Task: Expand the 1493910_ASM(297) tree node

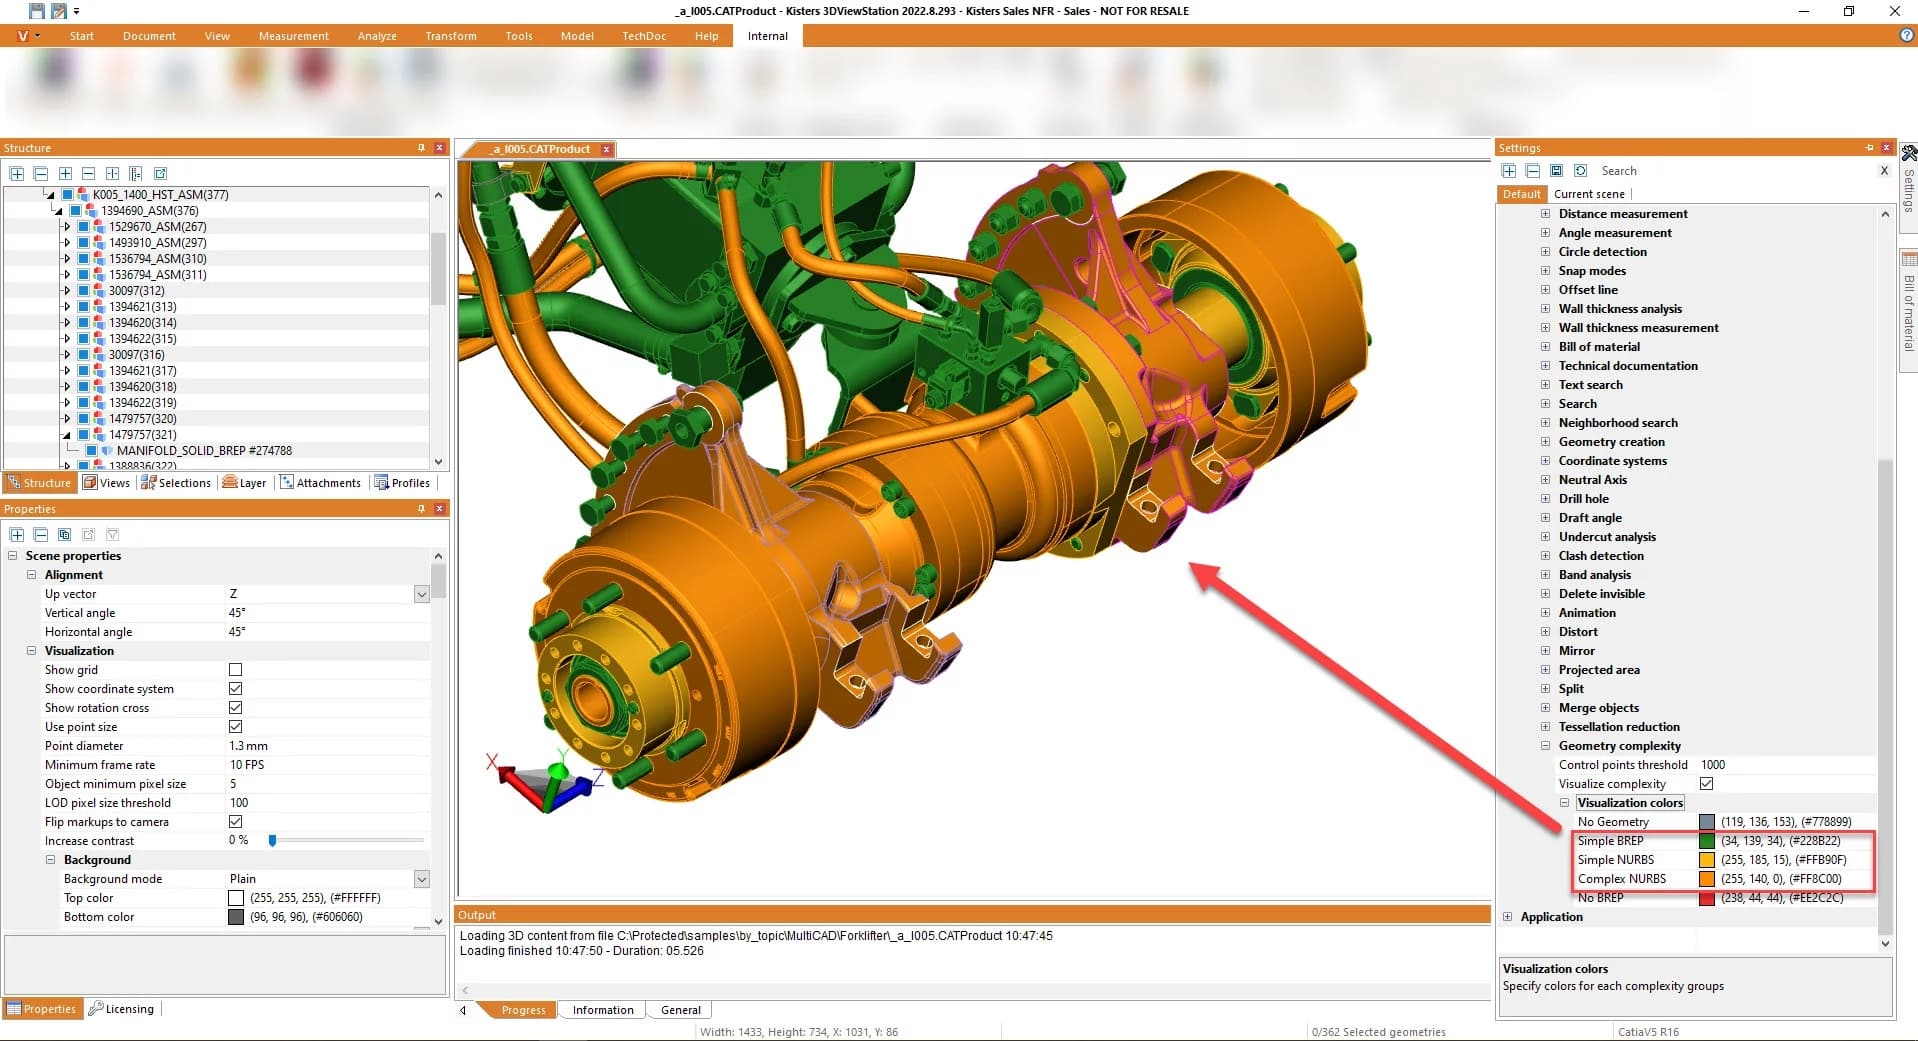Action: (67, 243)
